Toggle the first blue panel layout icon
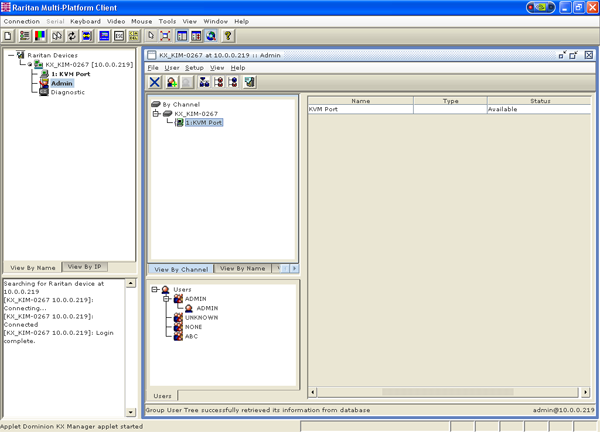This screenshot has width=600, height=432. tap(182, 36)
